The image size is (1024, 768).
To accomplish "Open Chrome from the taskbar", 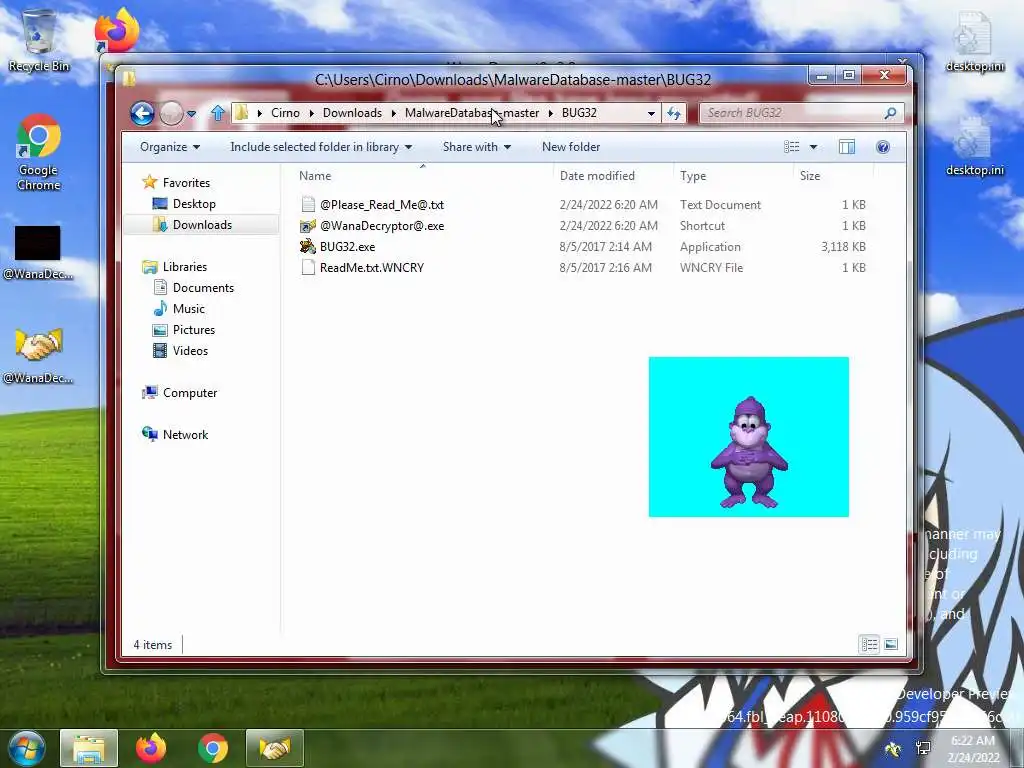I will point(213,748).
